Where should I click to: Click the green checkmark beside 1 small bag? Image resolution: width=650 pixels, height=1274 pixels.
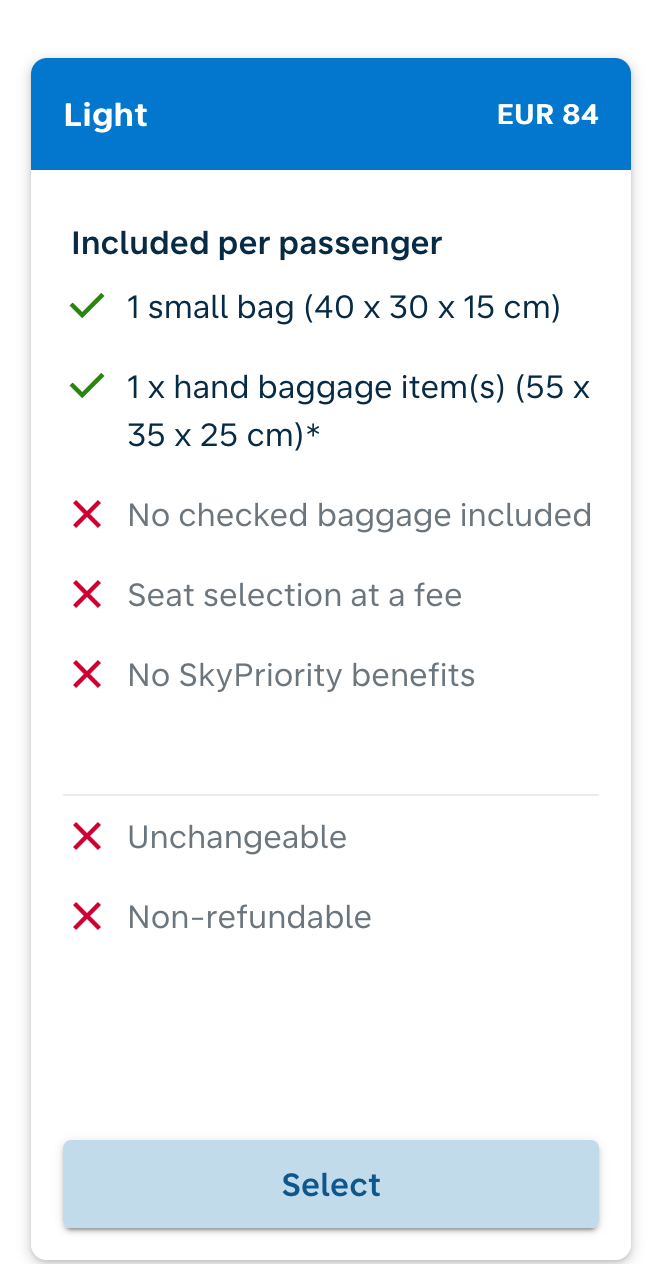pyautogui.click(x=88, y=307)
